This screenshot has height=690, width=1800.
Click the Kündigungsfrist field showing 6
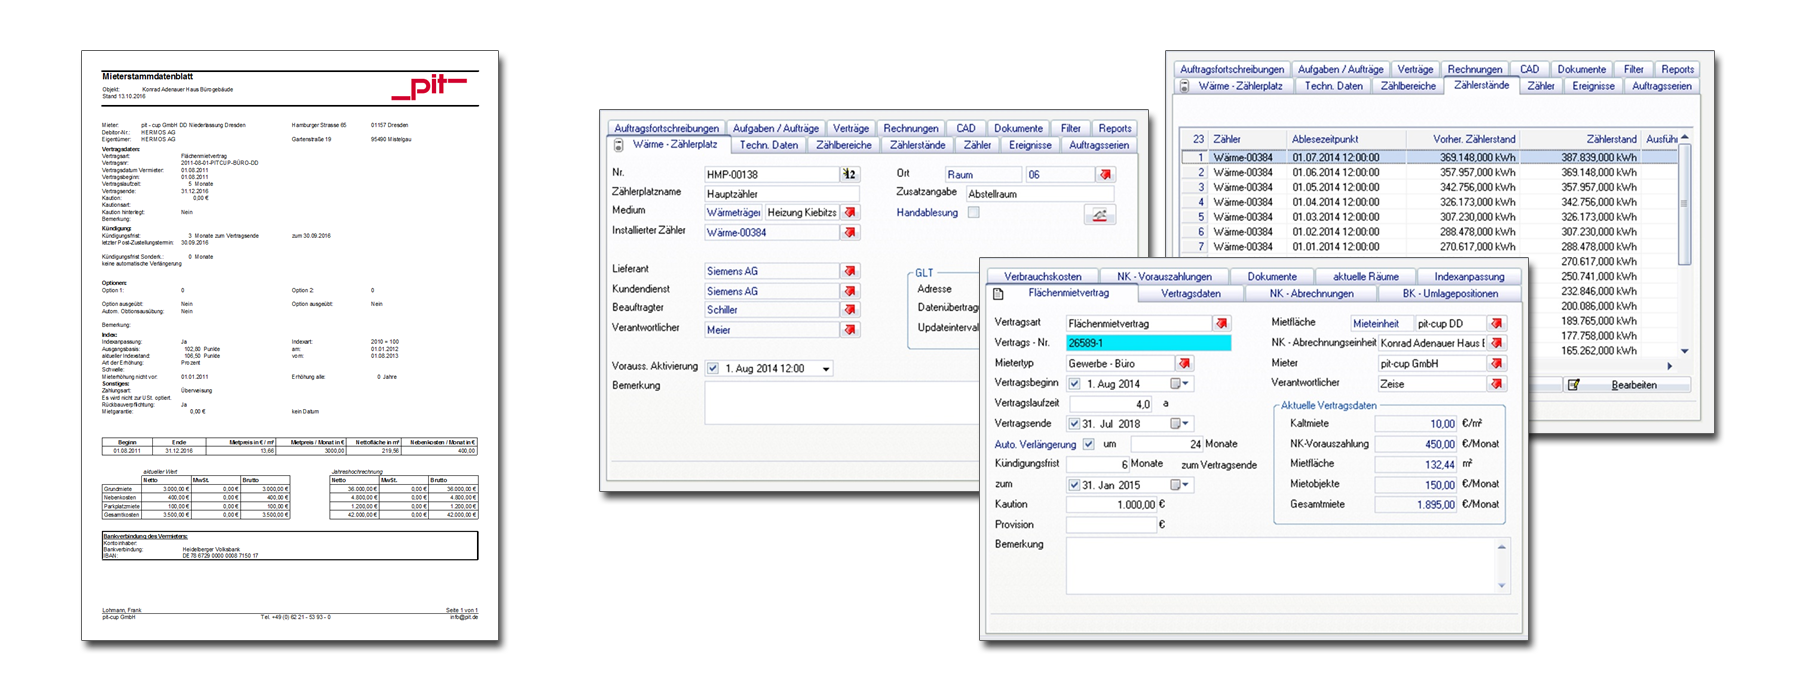click(x=1098, y=464)
